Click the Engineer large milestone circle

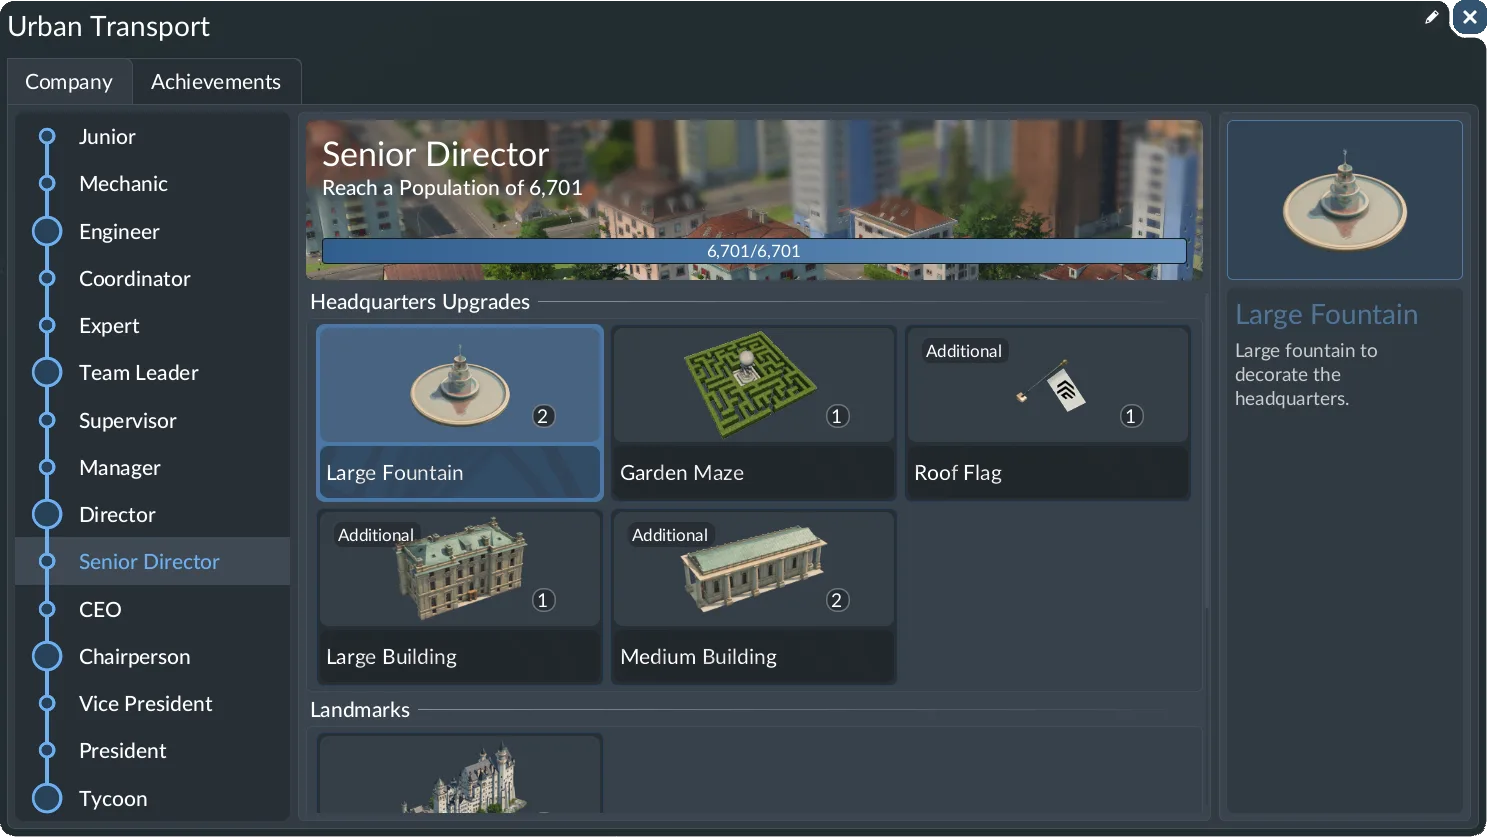tap(47, 231)
